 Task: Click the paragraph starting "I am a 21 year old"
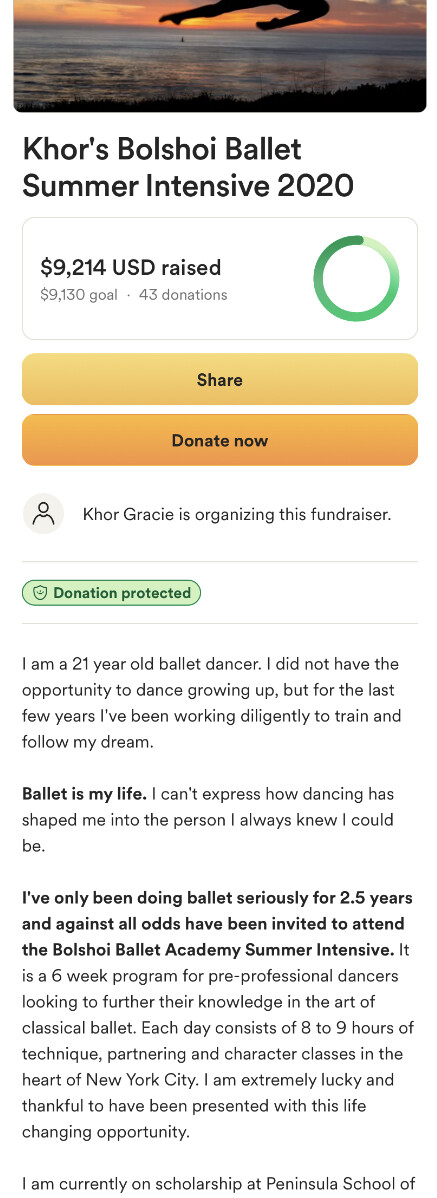coord(211,703)
